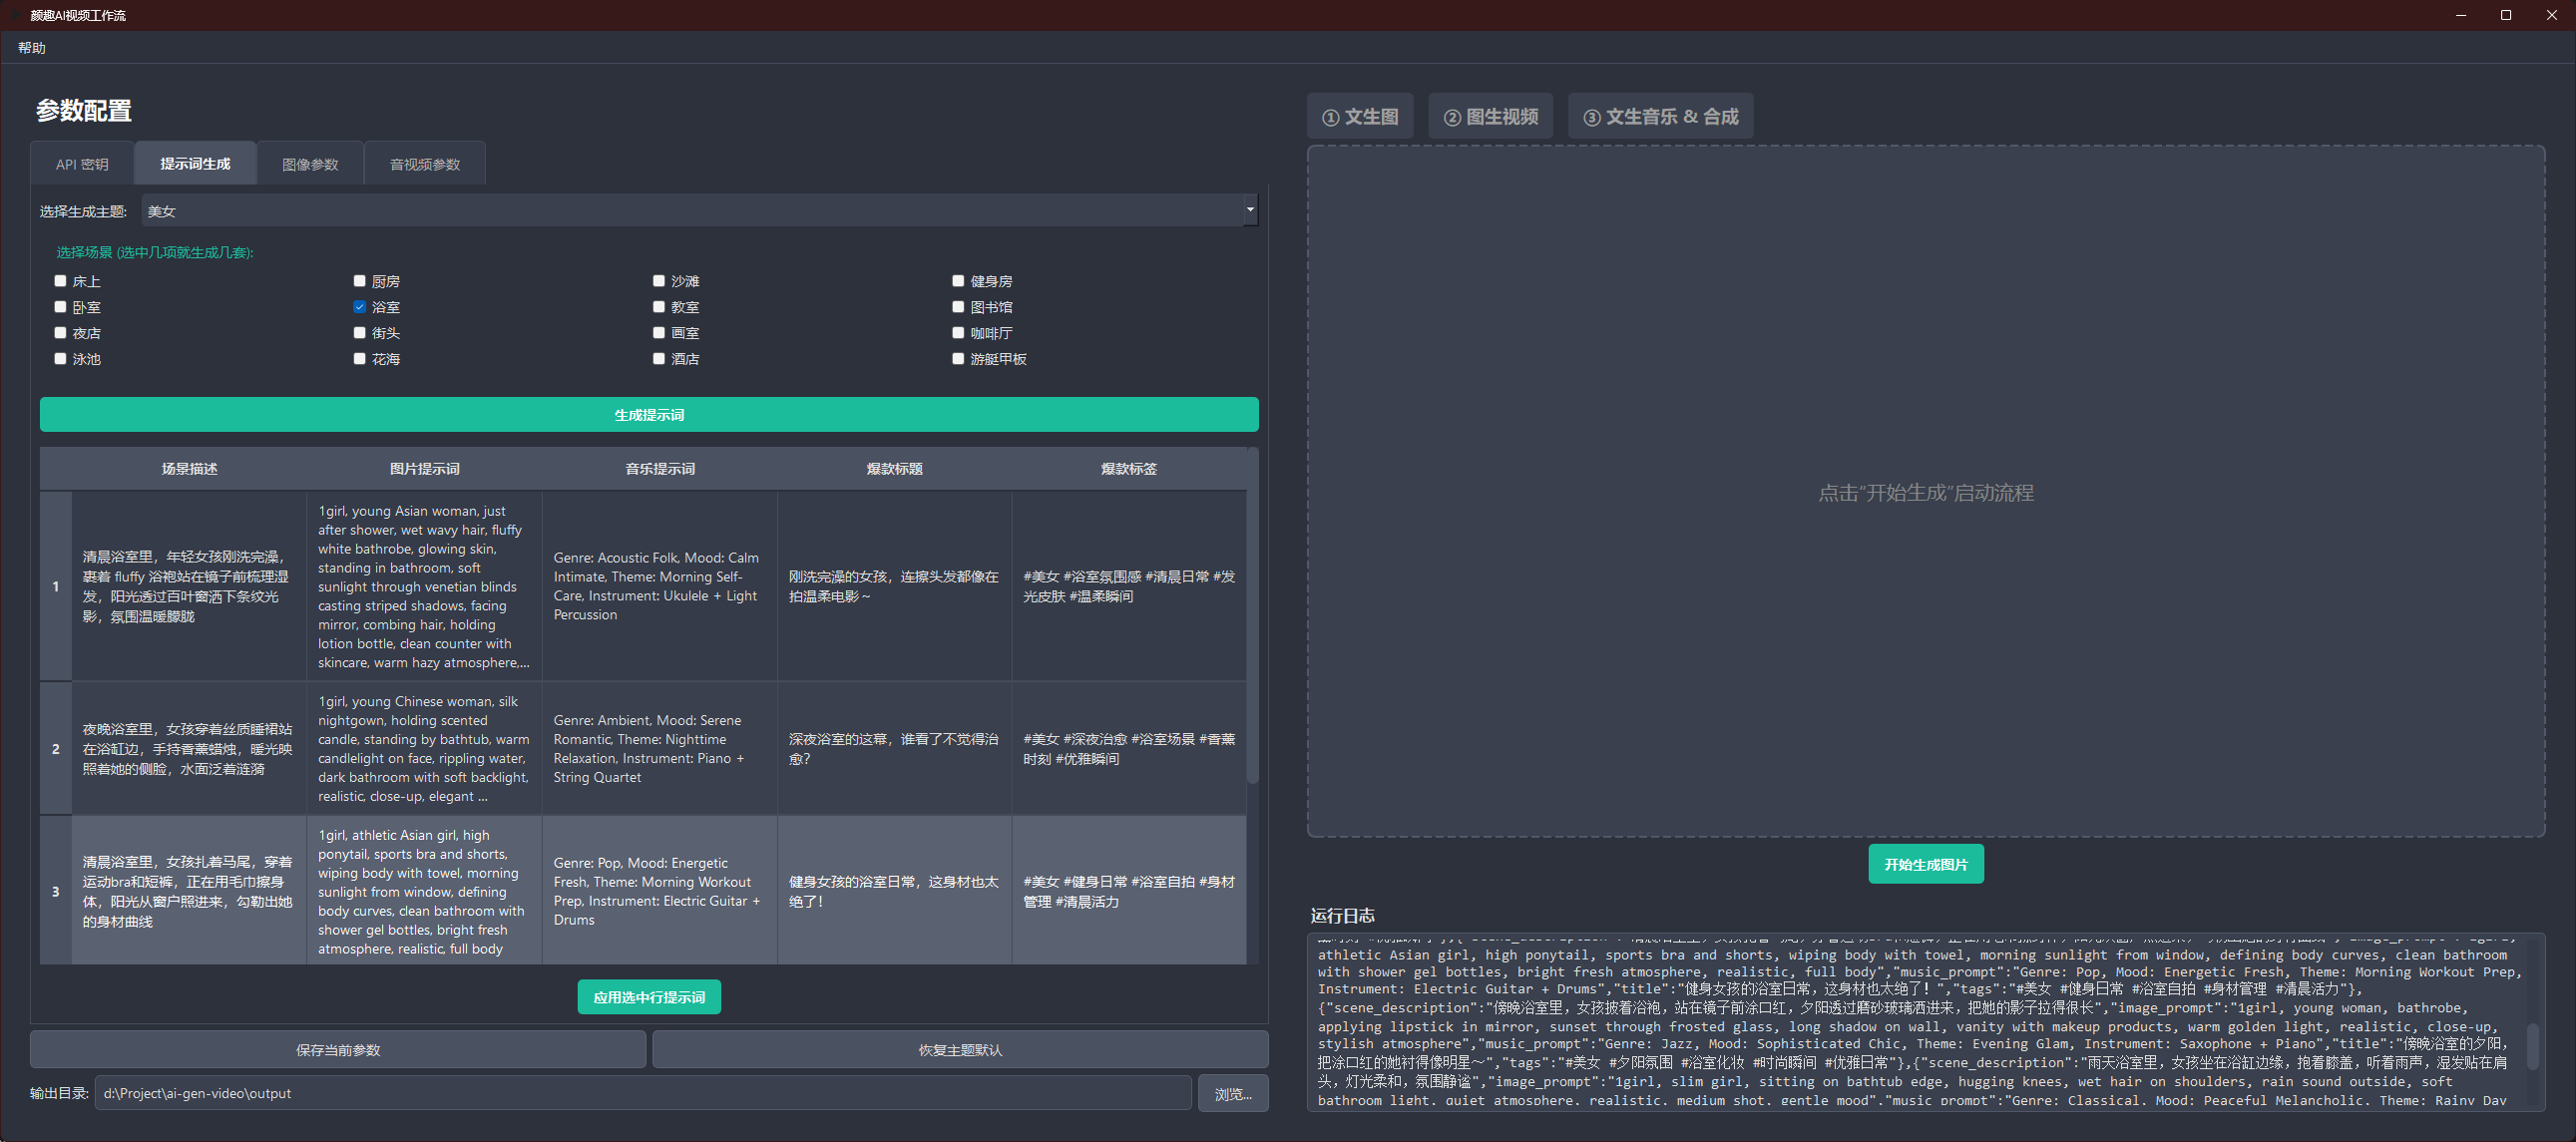Screen dimensions: 2576x1142
Task: Click image prompt cell '1girl, young Chinese woman'
Action: [424, 749]
